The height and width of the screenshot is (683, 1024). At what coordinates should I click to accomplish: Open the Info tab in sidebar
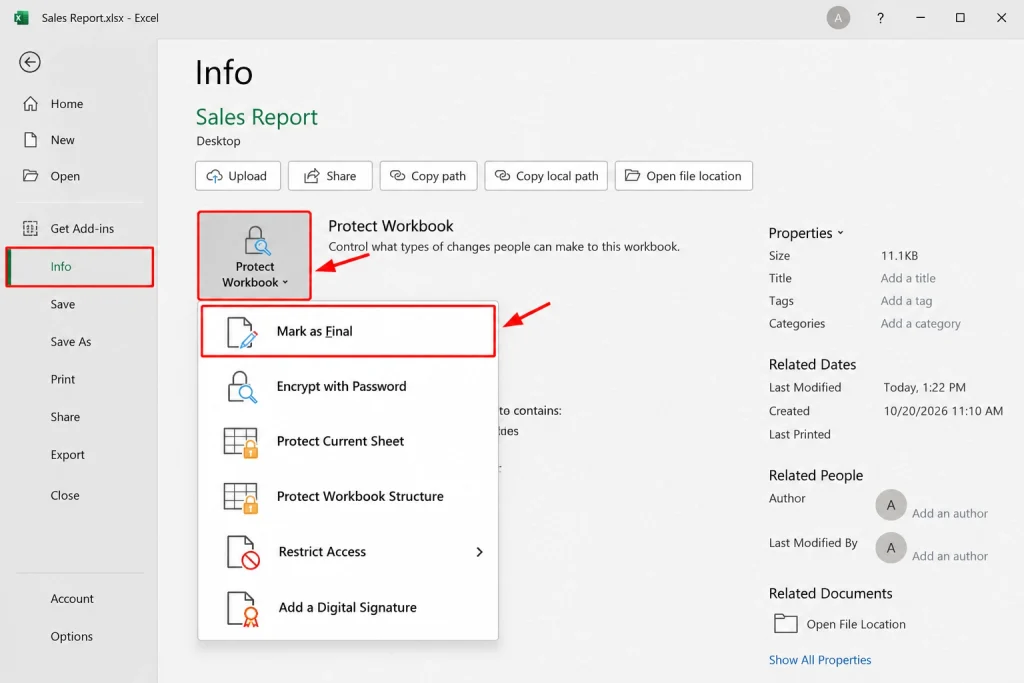(x=80, y=266)
